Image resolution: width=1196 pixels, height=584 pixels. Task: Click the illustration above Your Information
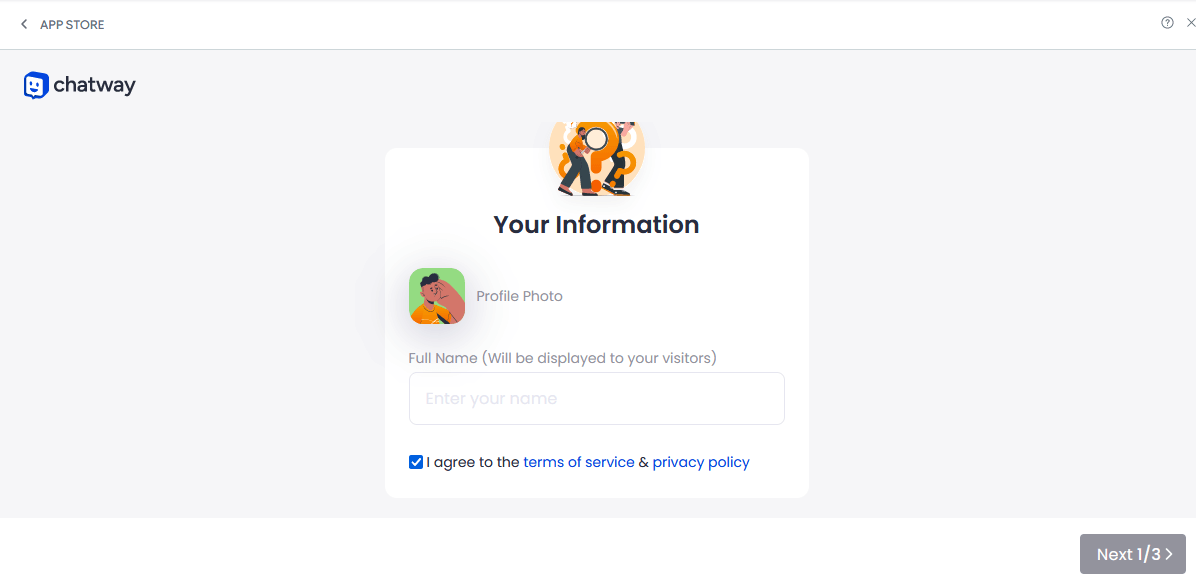[597, 158]
